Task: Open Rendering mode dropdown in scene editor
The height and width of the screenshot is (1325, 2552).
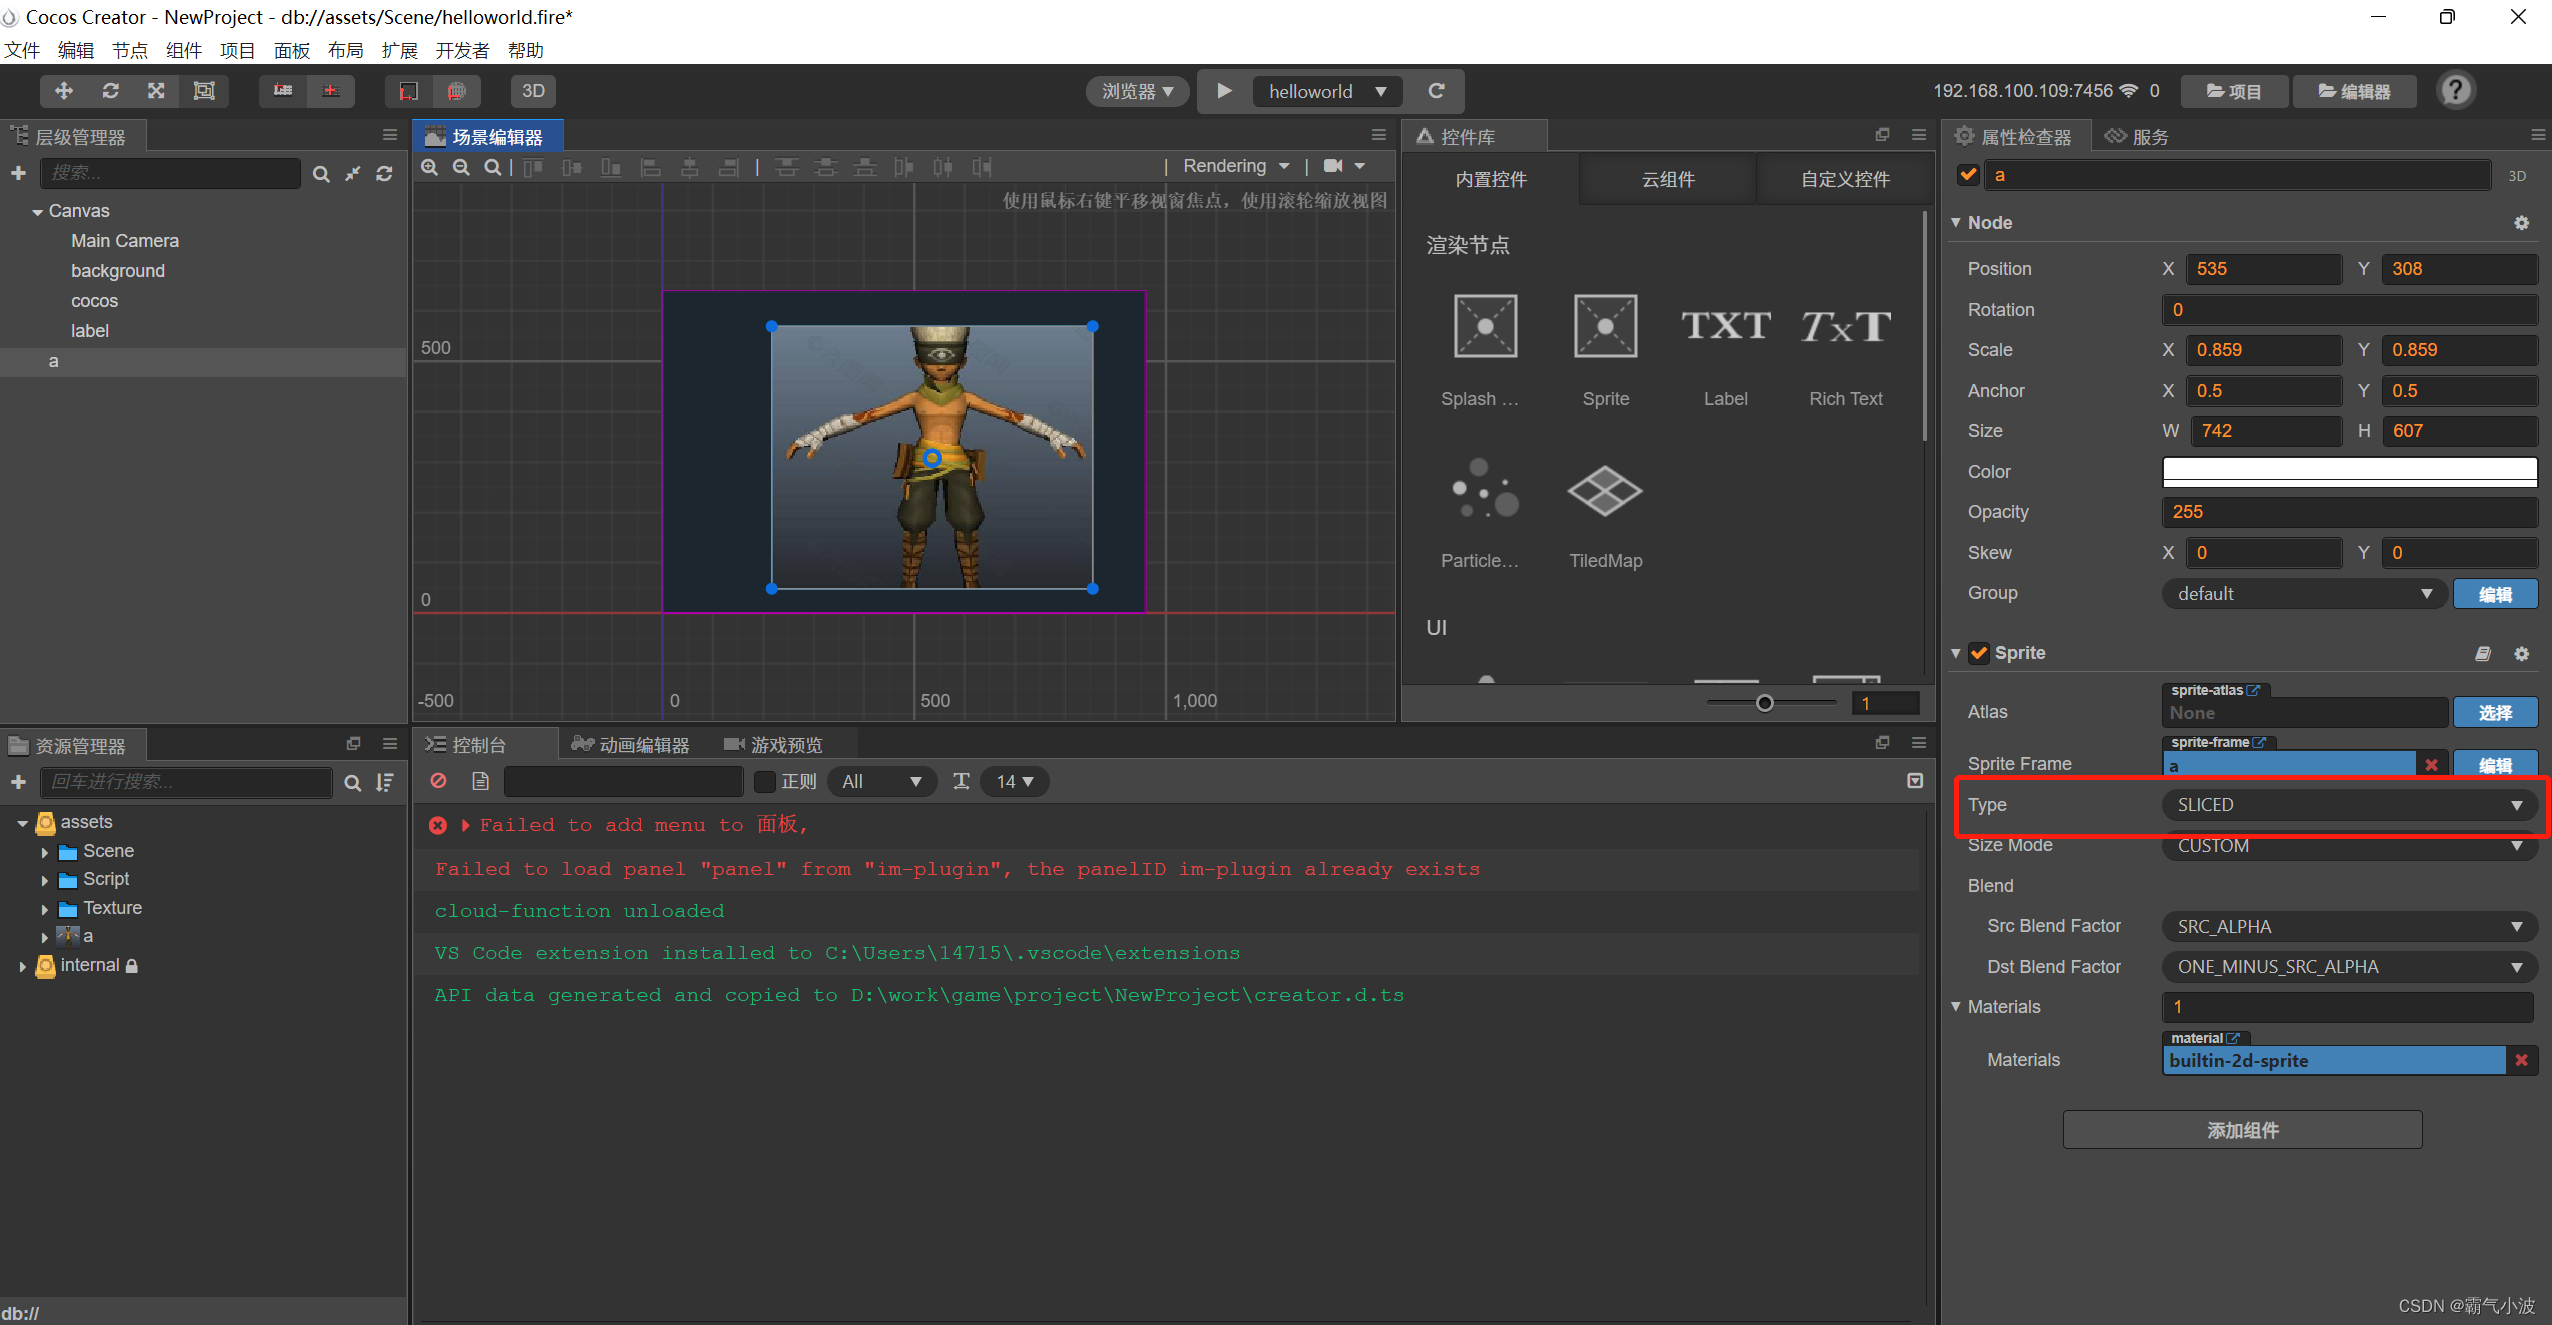Action: click(1236, 166)
